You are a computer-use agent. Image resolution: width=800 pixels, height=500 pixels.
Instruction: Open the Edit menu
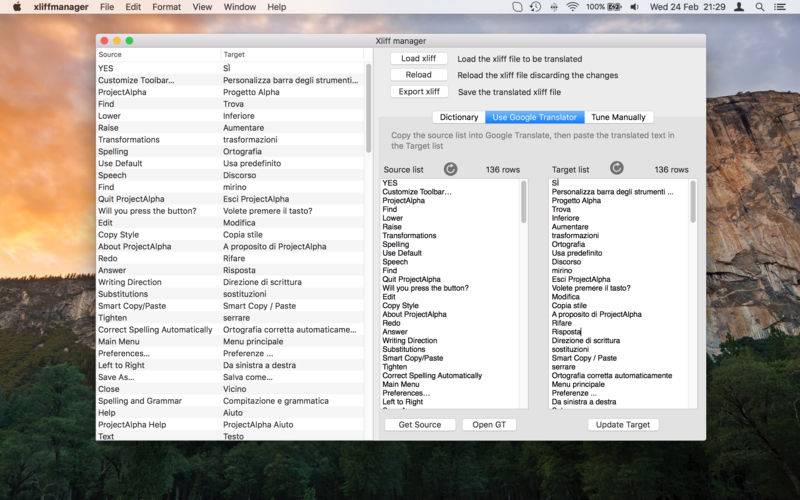pyautogui.click(x=133, y=7)
